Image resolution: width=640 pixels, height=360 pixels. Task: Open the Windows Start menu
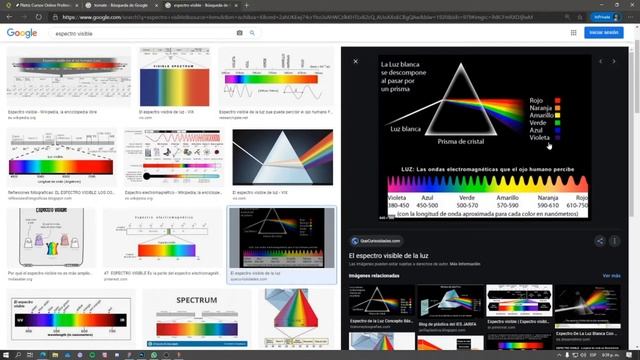point(6,355)
